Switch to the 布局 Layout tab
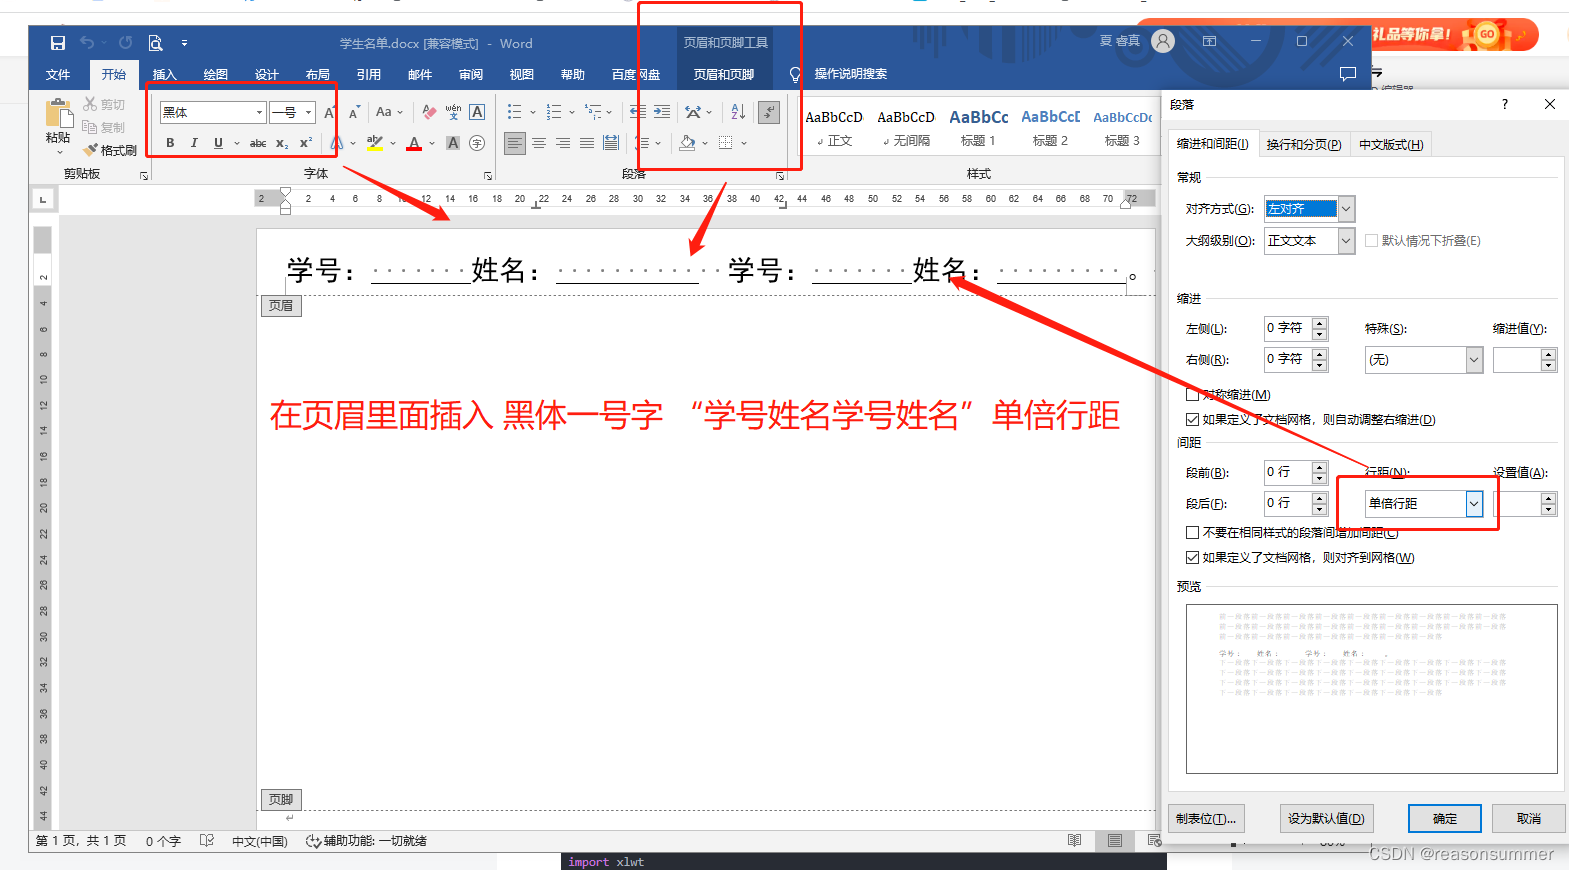1569x870 pixels. [x=318, y=75]
